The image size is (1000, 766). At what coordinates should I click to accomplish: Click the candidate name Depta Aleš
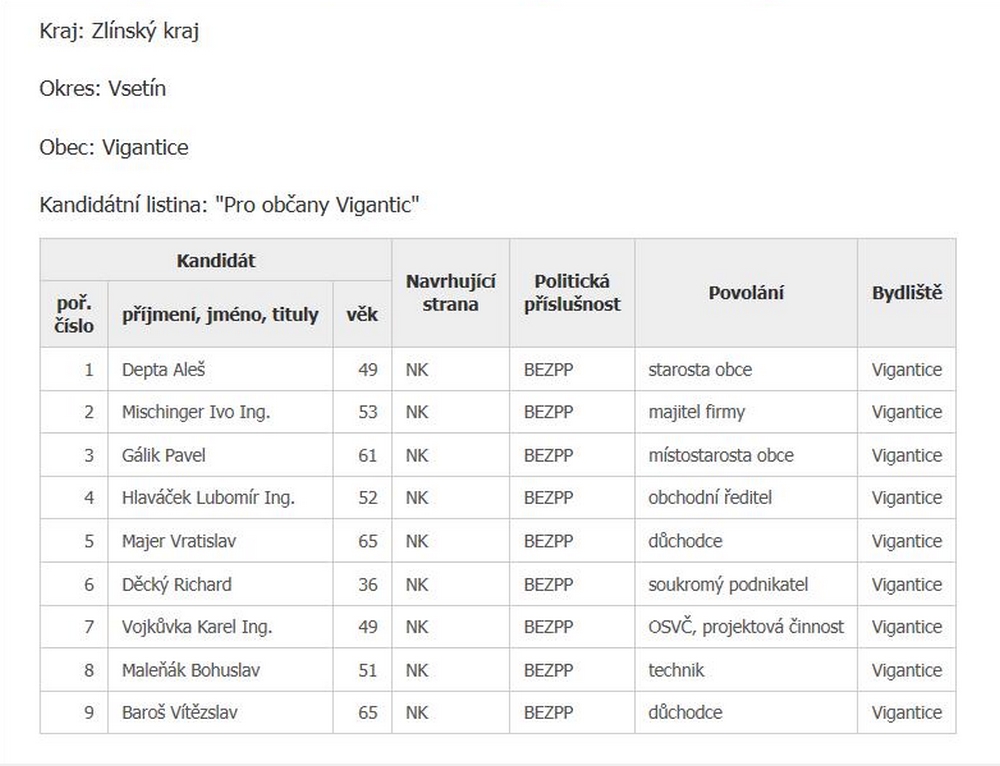pos(163,370)
